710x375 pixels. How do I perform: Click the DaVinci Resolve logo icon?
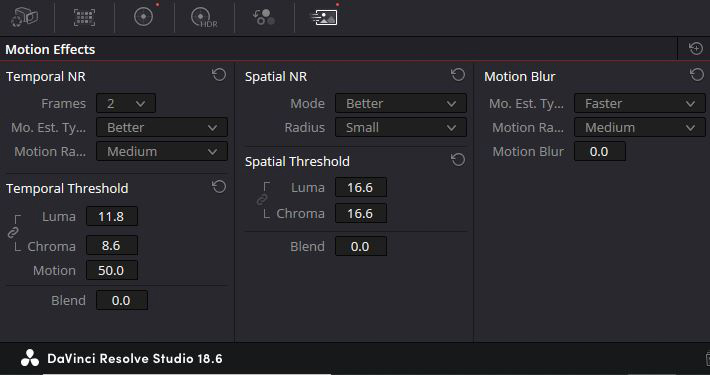(30, 358)
